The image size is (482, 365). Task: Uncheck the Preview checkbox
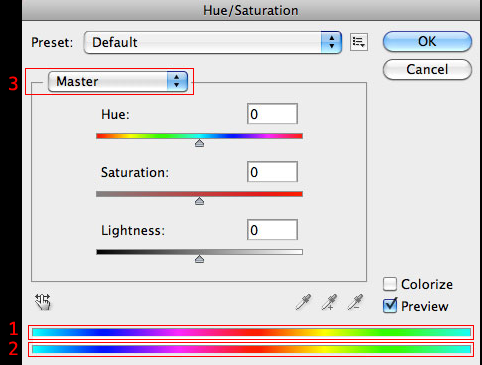click(390, 306)
